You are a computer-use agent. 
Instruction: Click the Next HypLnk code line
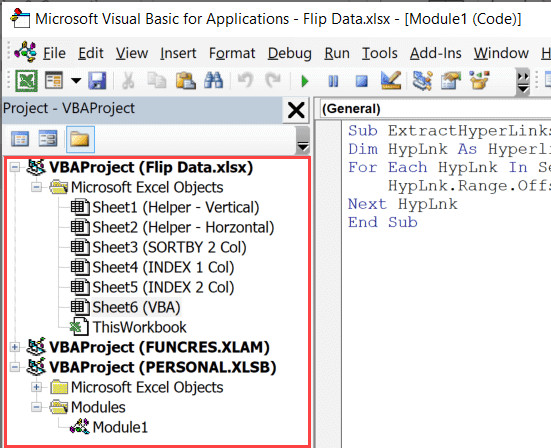(403, 204)
